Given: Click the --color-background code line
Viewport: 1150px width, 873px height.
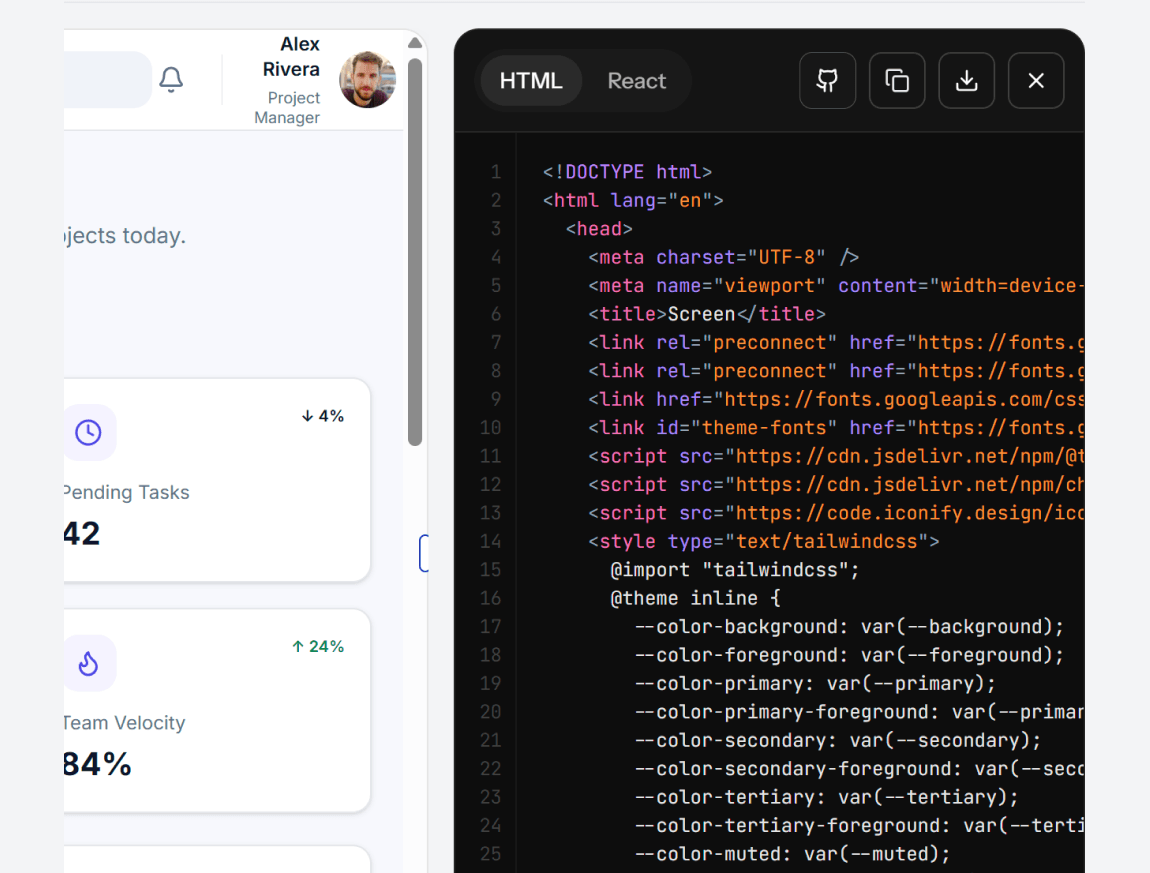Looking at the screenshot, I should pos(849,627).
